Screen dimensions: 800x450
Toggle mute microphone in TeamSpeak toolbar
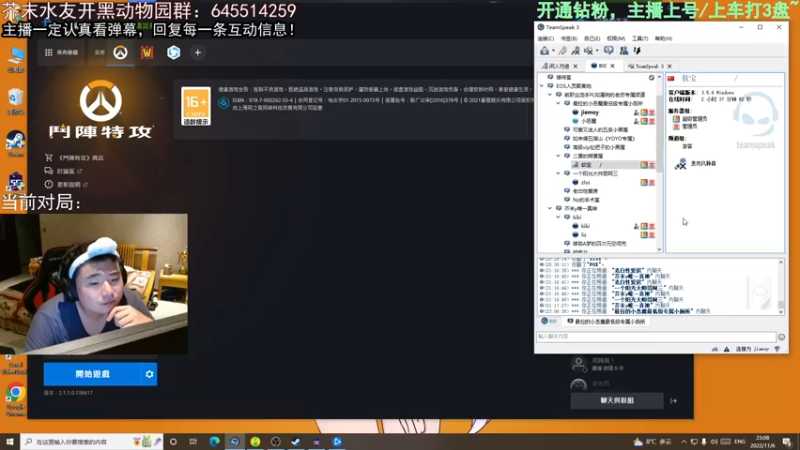coord(588,51)
